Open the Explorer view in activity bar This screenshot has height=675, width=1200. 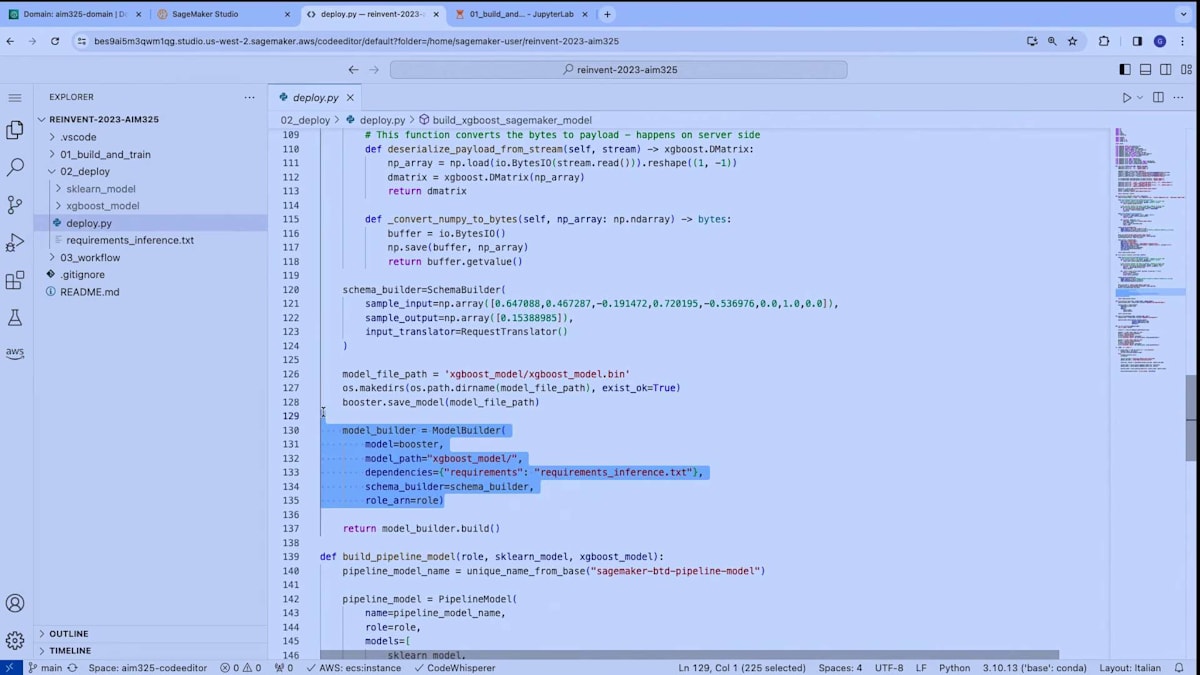[x=15, y=130]
